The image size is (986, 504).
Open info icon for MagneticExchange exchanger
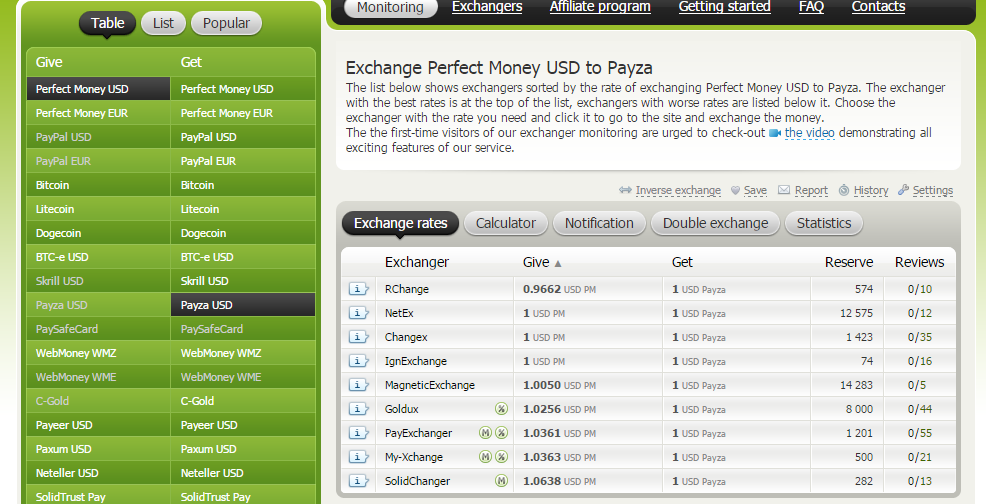(x=358, y=384)
